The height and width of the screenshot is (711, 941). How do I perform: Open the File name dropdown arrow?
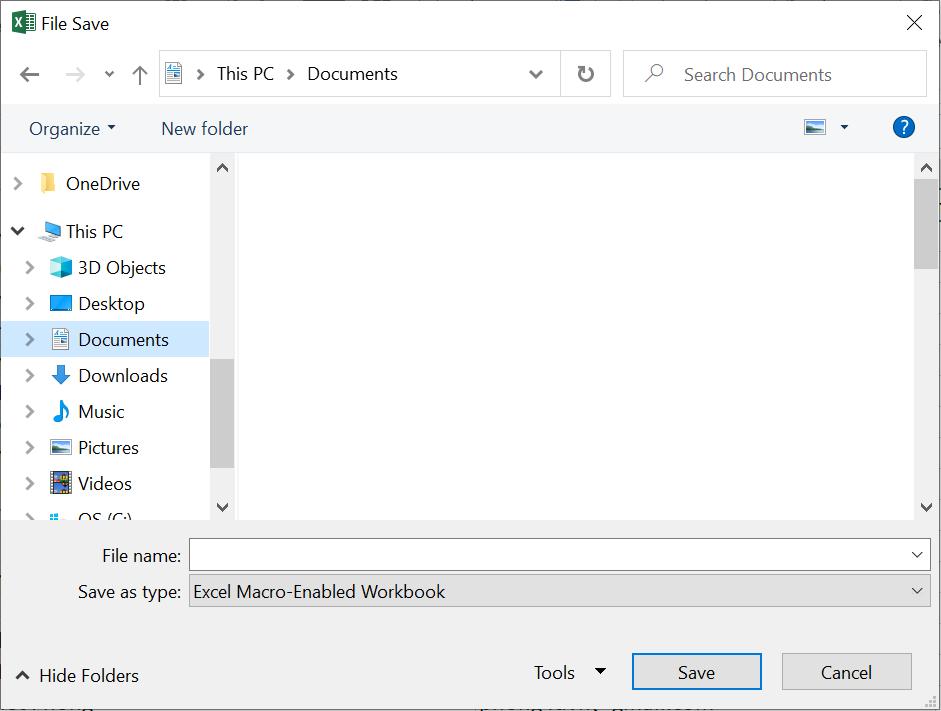tap(917, 555)
